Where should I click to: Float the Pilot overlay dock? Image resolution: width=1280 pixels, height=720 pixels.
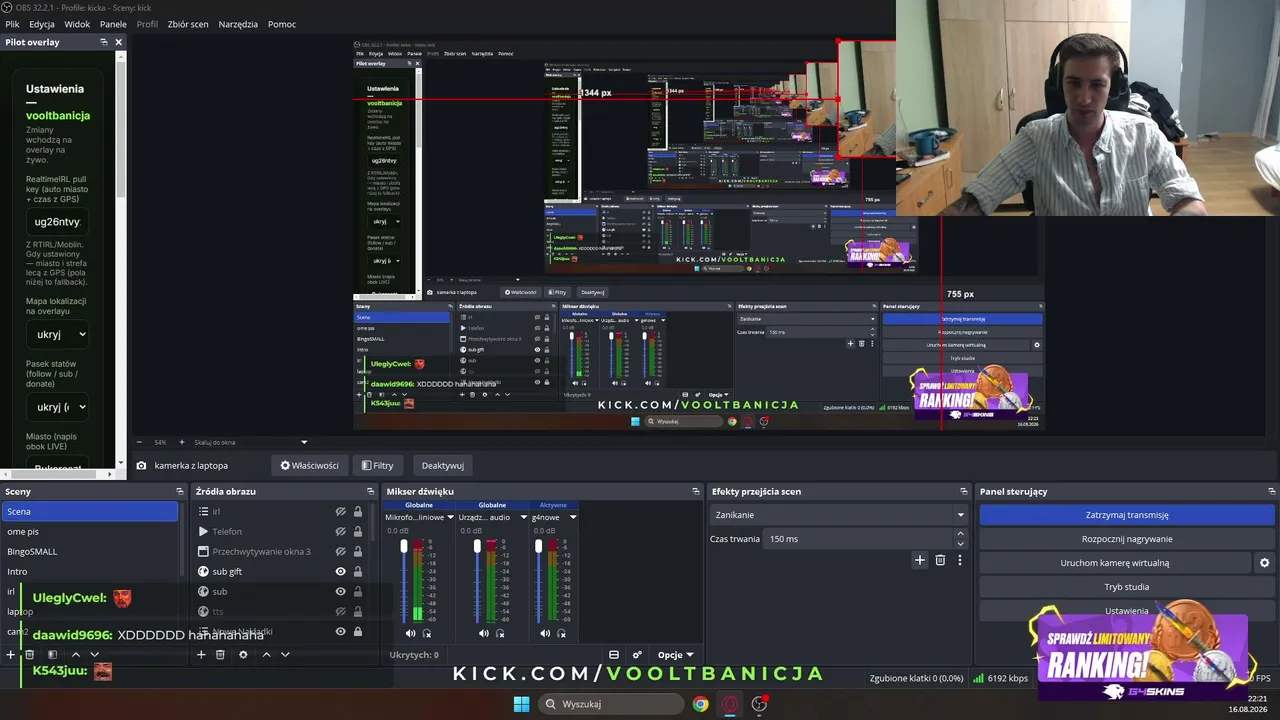click(103, 42)
